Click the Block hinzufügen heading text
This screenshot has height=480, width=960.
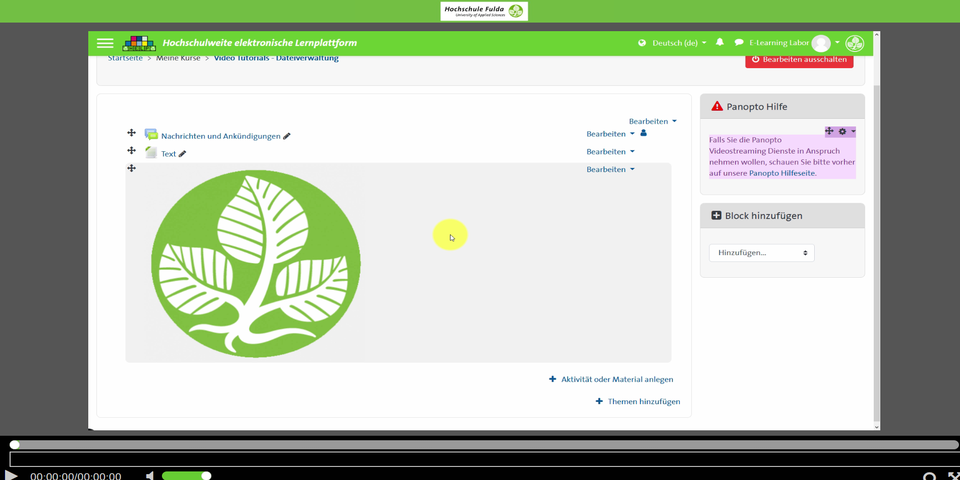coord(763,216)
